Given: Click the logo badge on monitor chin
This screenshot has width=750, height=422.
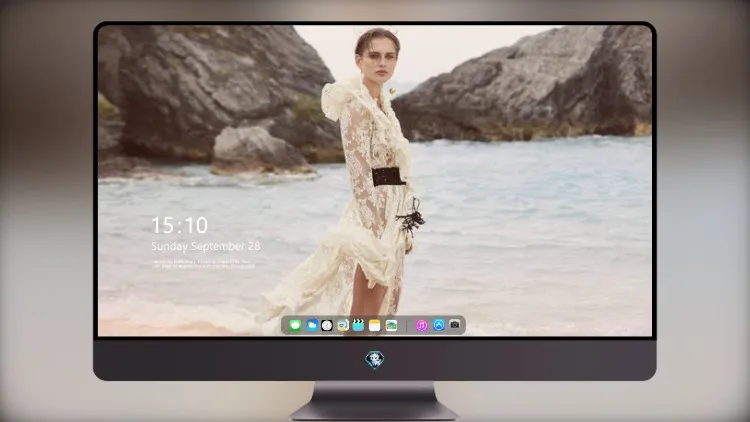Looking at the screenshot, I should point(375,360).
